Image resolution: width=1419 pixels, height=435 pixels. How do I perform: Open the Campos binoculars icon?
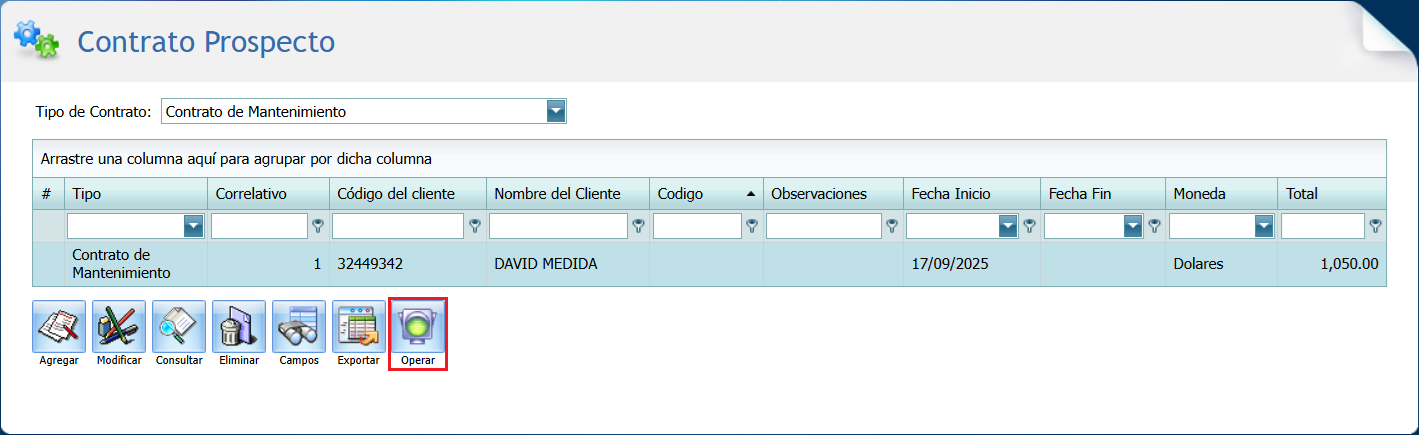299,327
